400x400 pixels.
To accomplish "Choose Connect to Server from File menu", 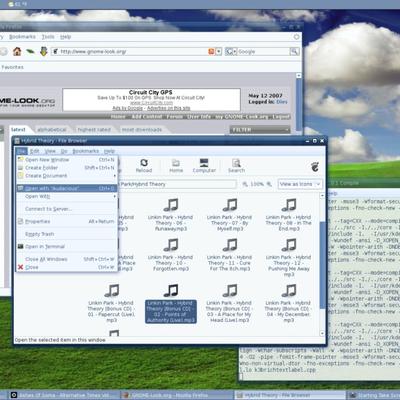I will [67, 209].
